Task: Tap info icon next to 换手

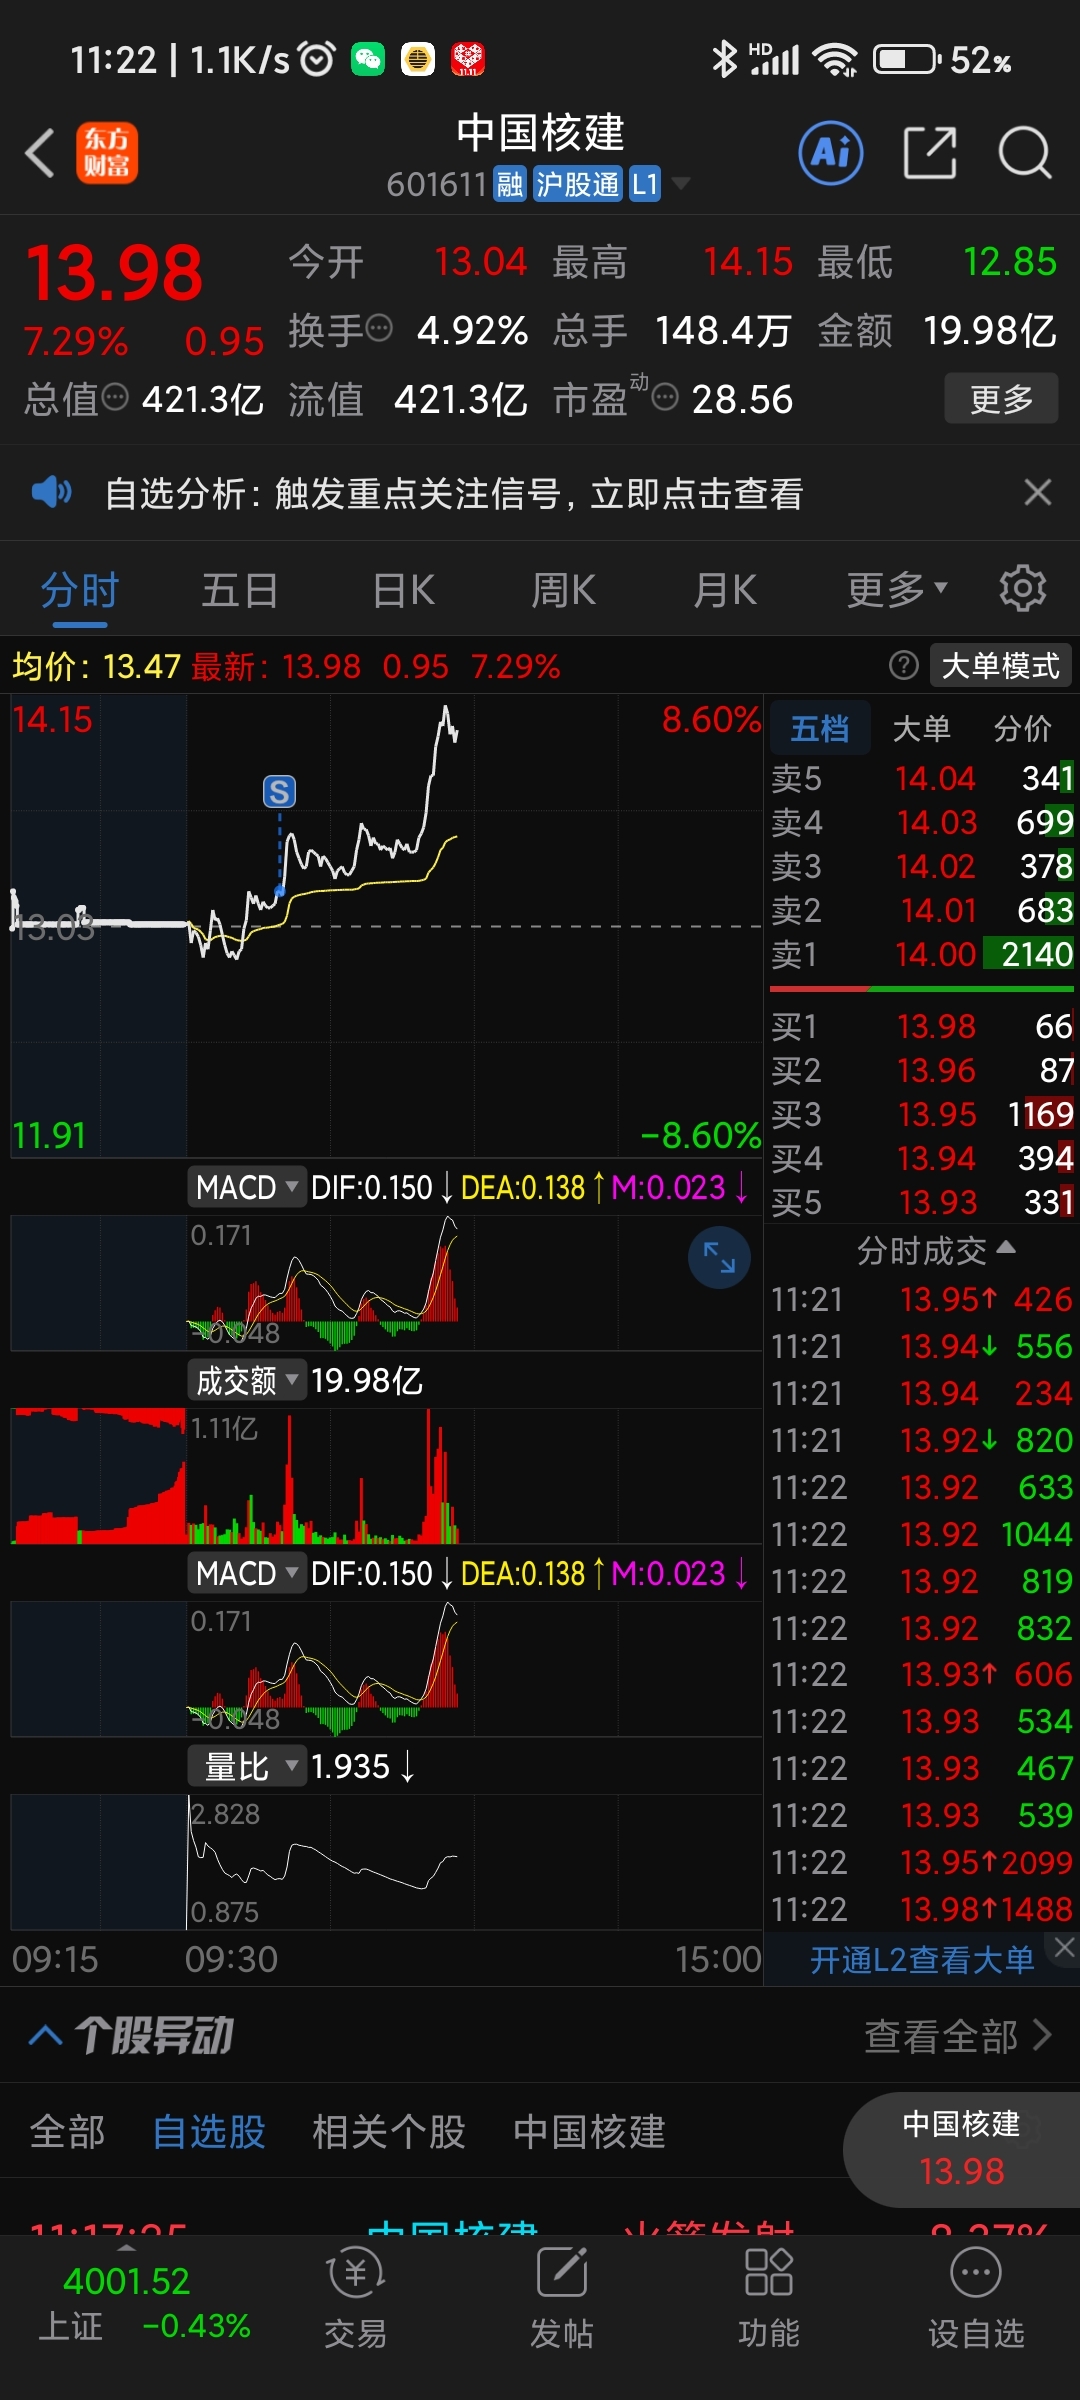Action: [x=380, y=328]
